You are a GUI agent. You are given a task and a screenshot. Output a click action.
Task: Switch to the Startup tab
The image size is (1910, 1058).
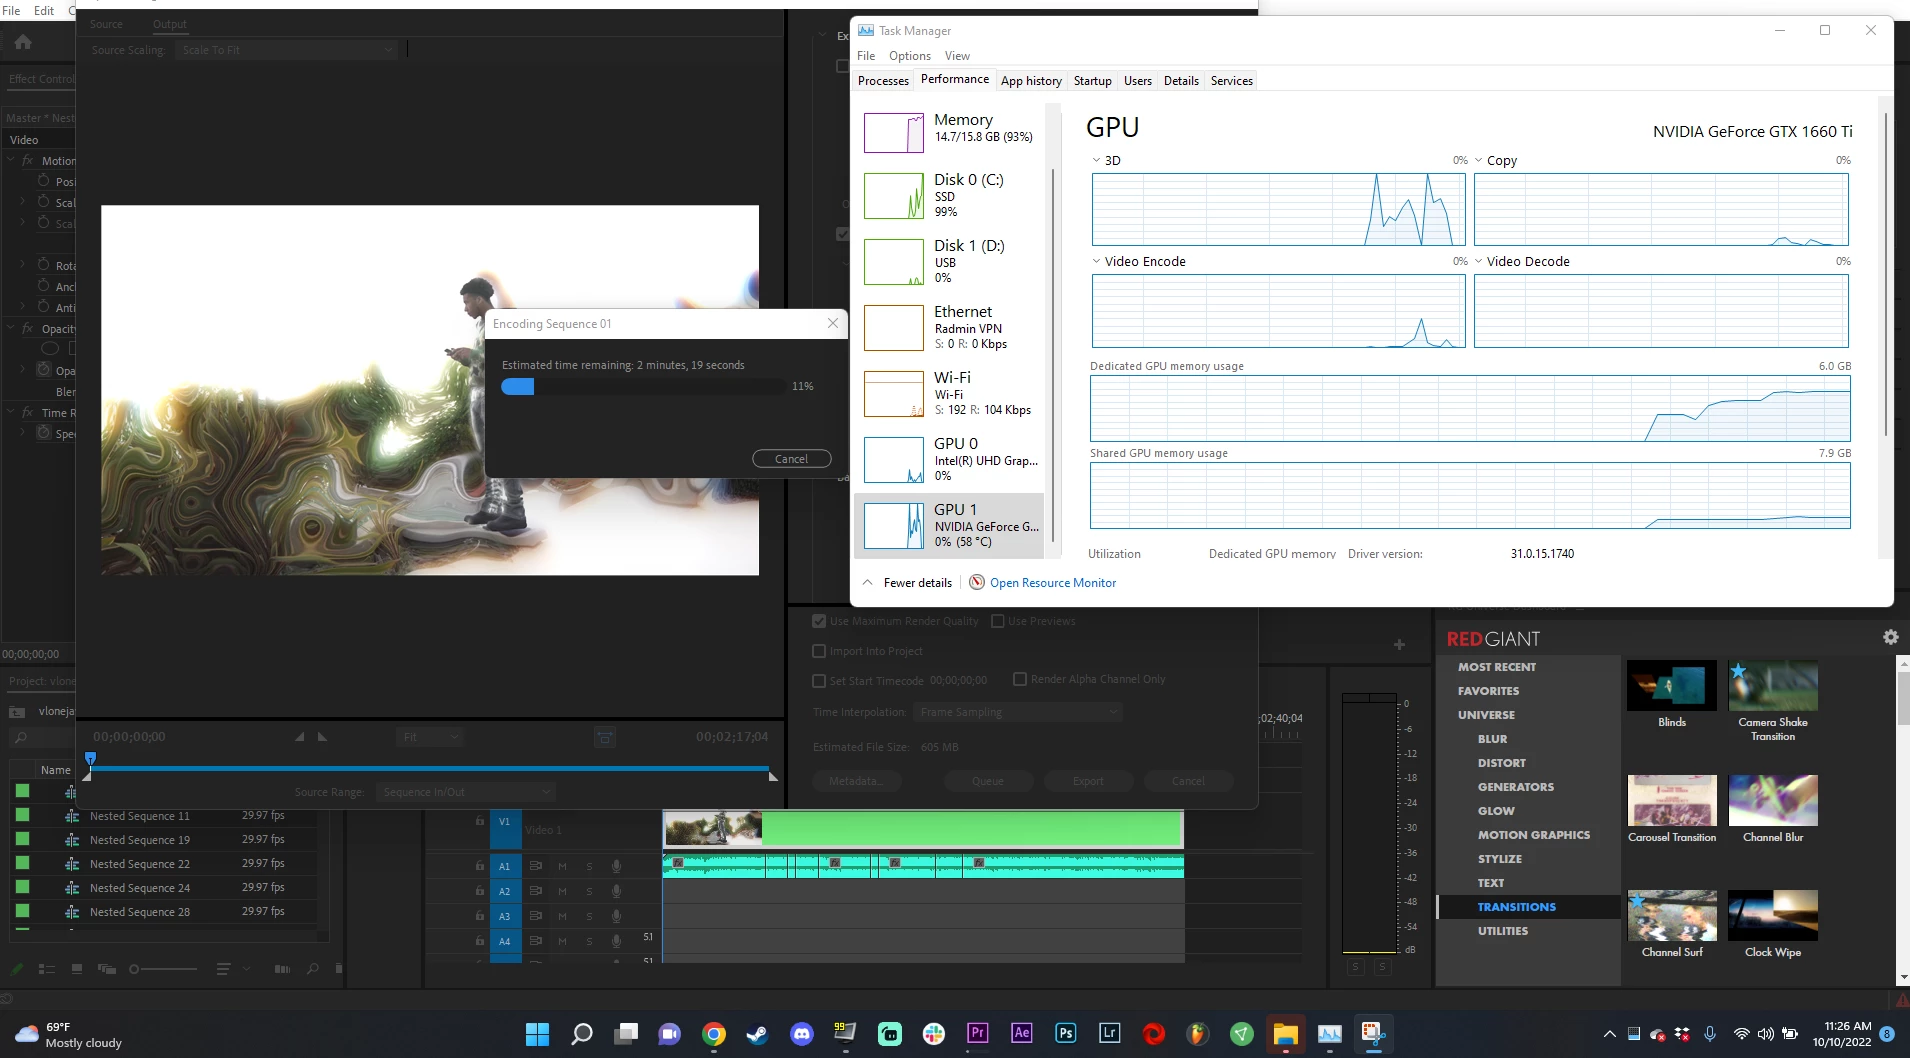1092,81
